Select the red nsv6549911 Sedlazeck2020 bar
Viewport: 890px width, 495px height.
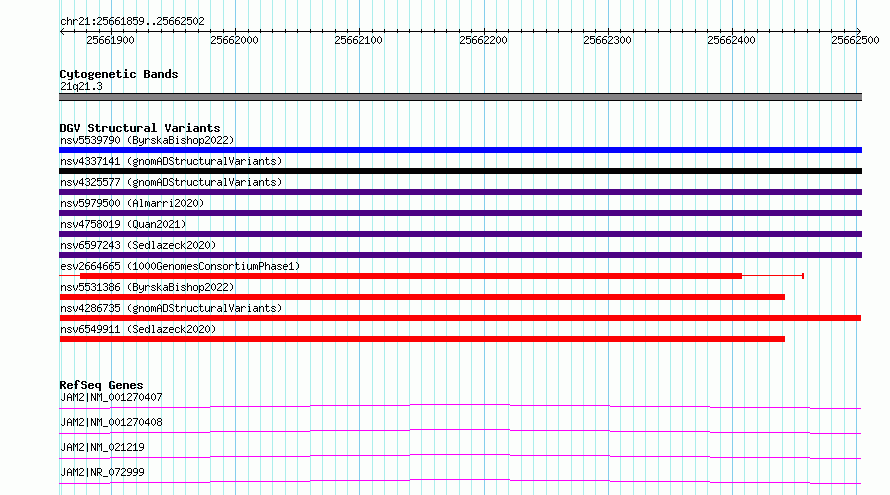[x=422, y=339]
